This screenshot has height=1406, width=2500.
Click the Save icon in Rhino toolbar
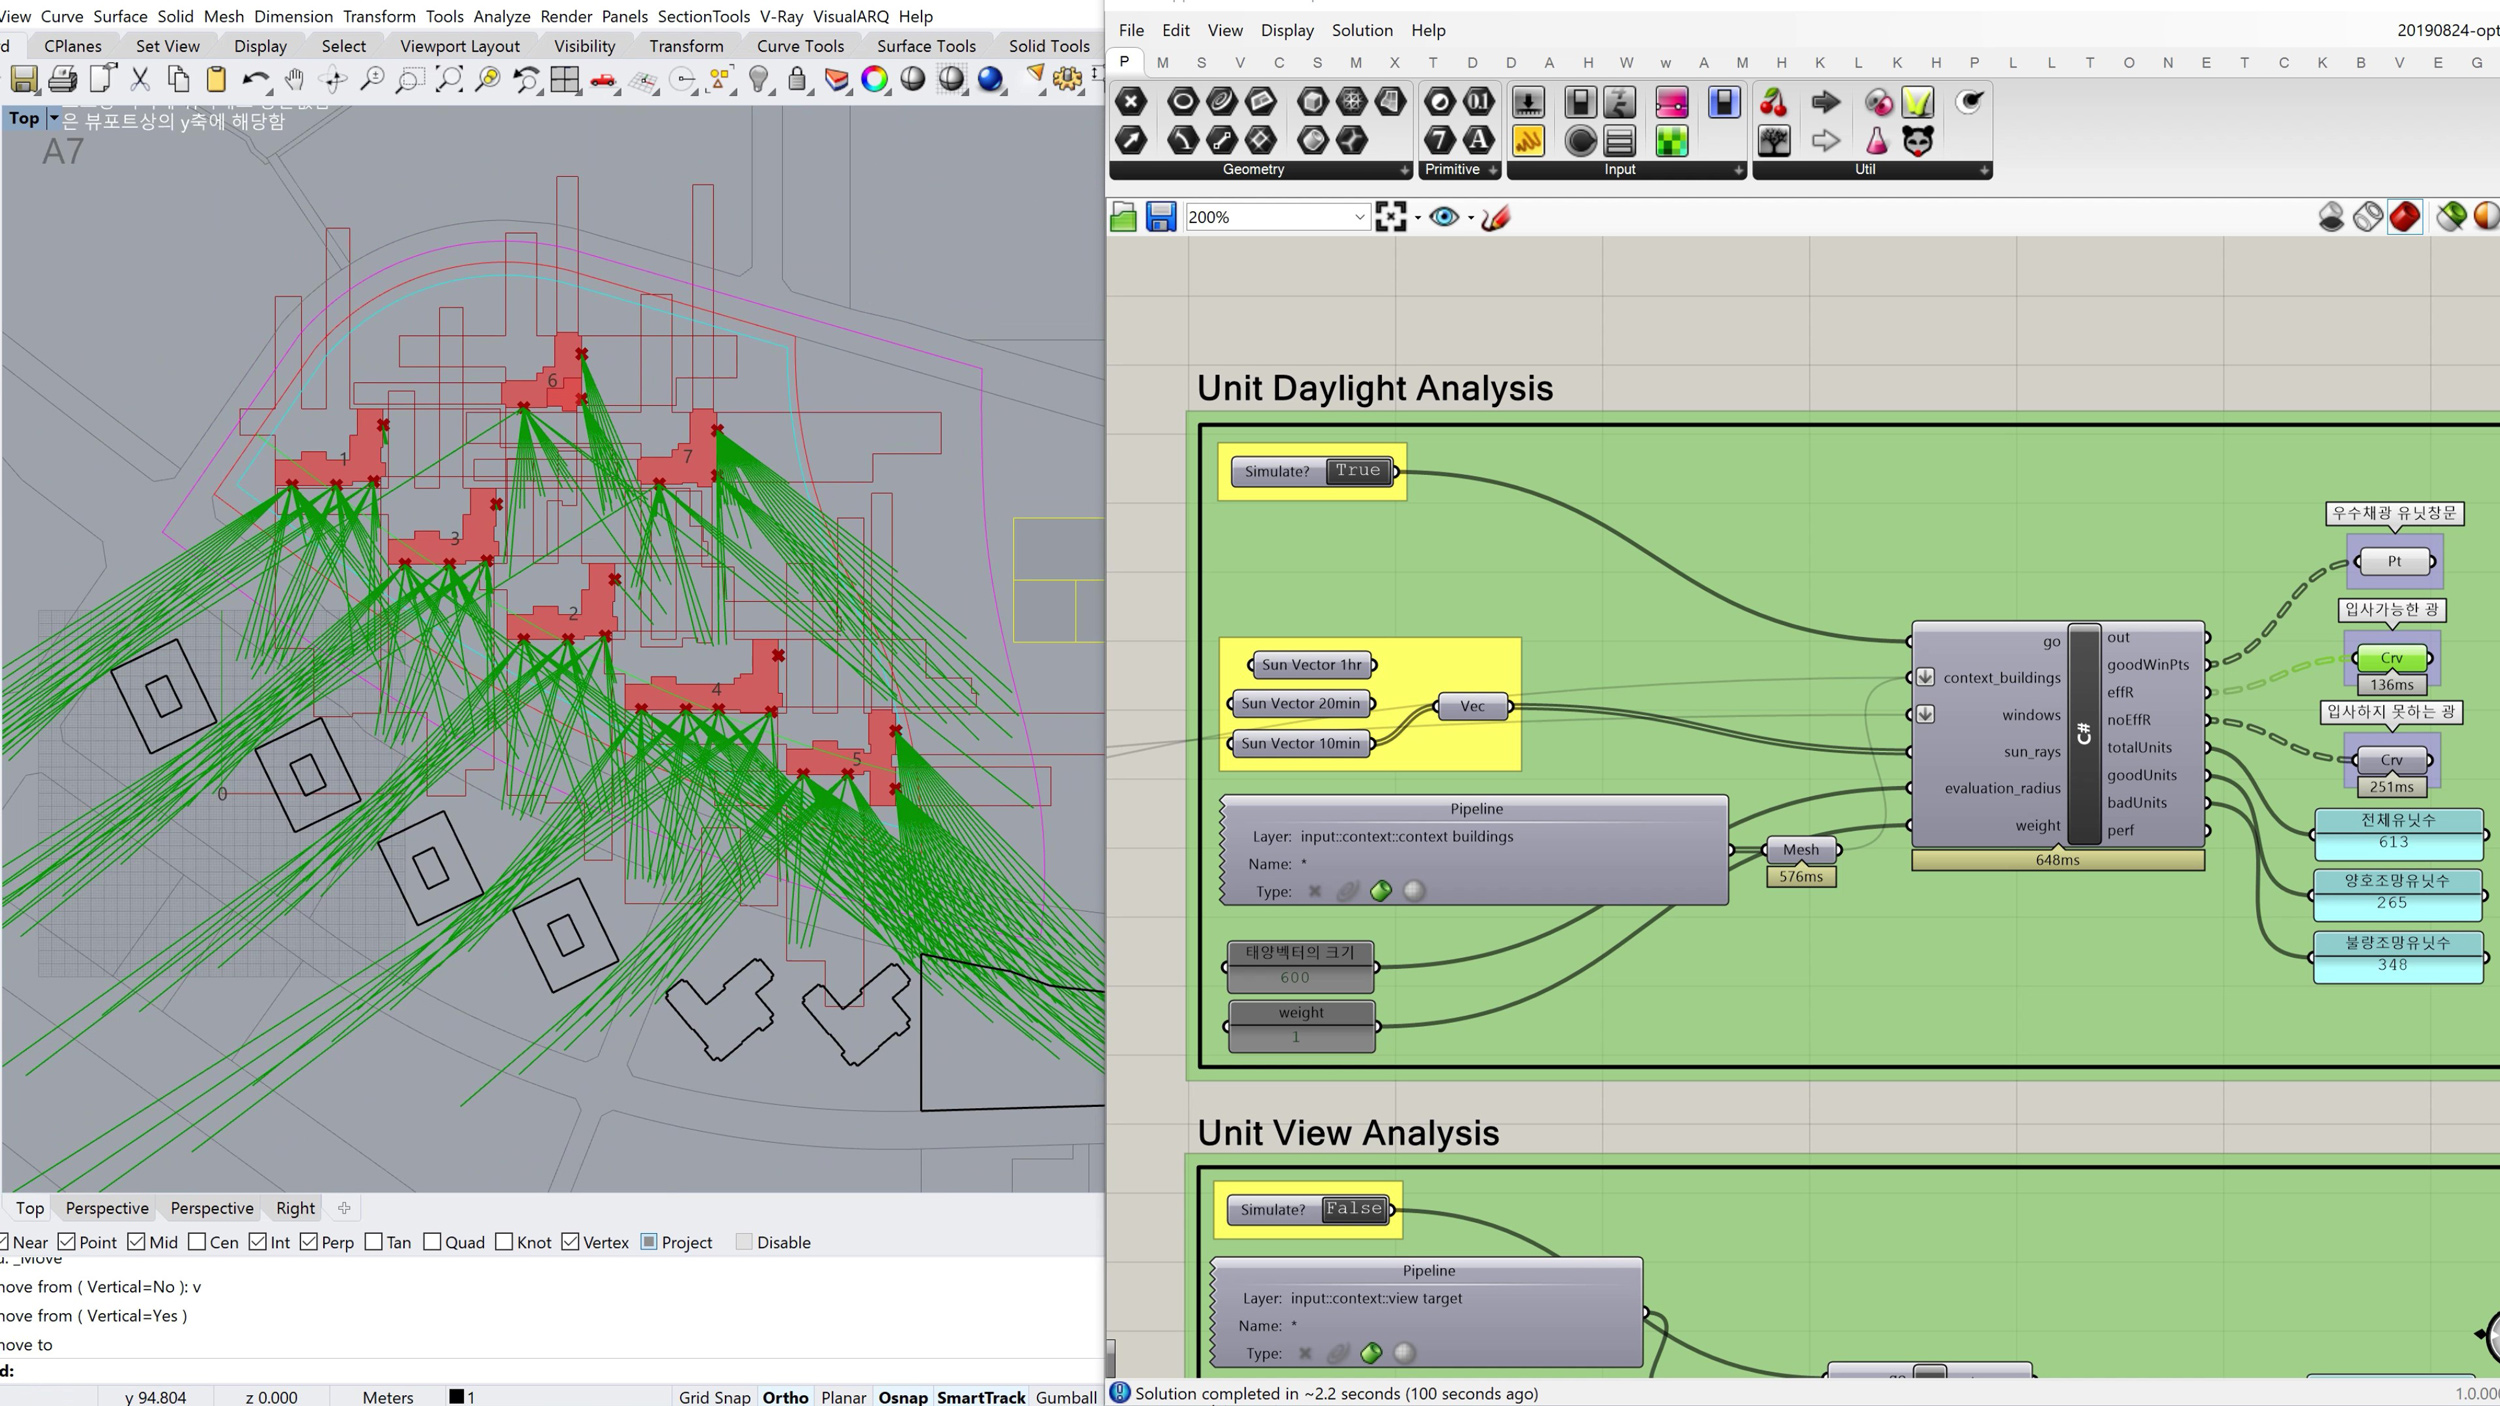[24, 79]
